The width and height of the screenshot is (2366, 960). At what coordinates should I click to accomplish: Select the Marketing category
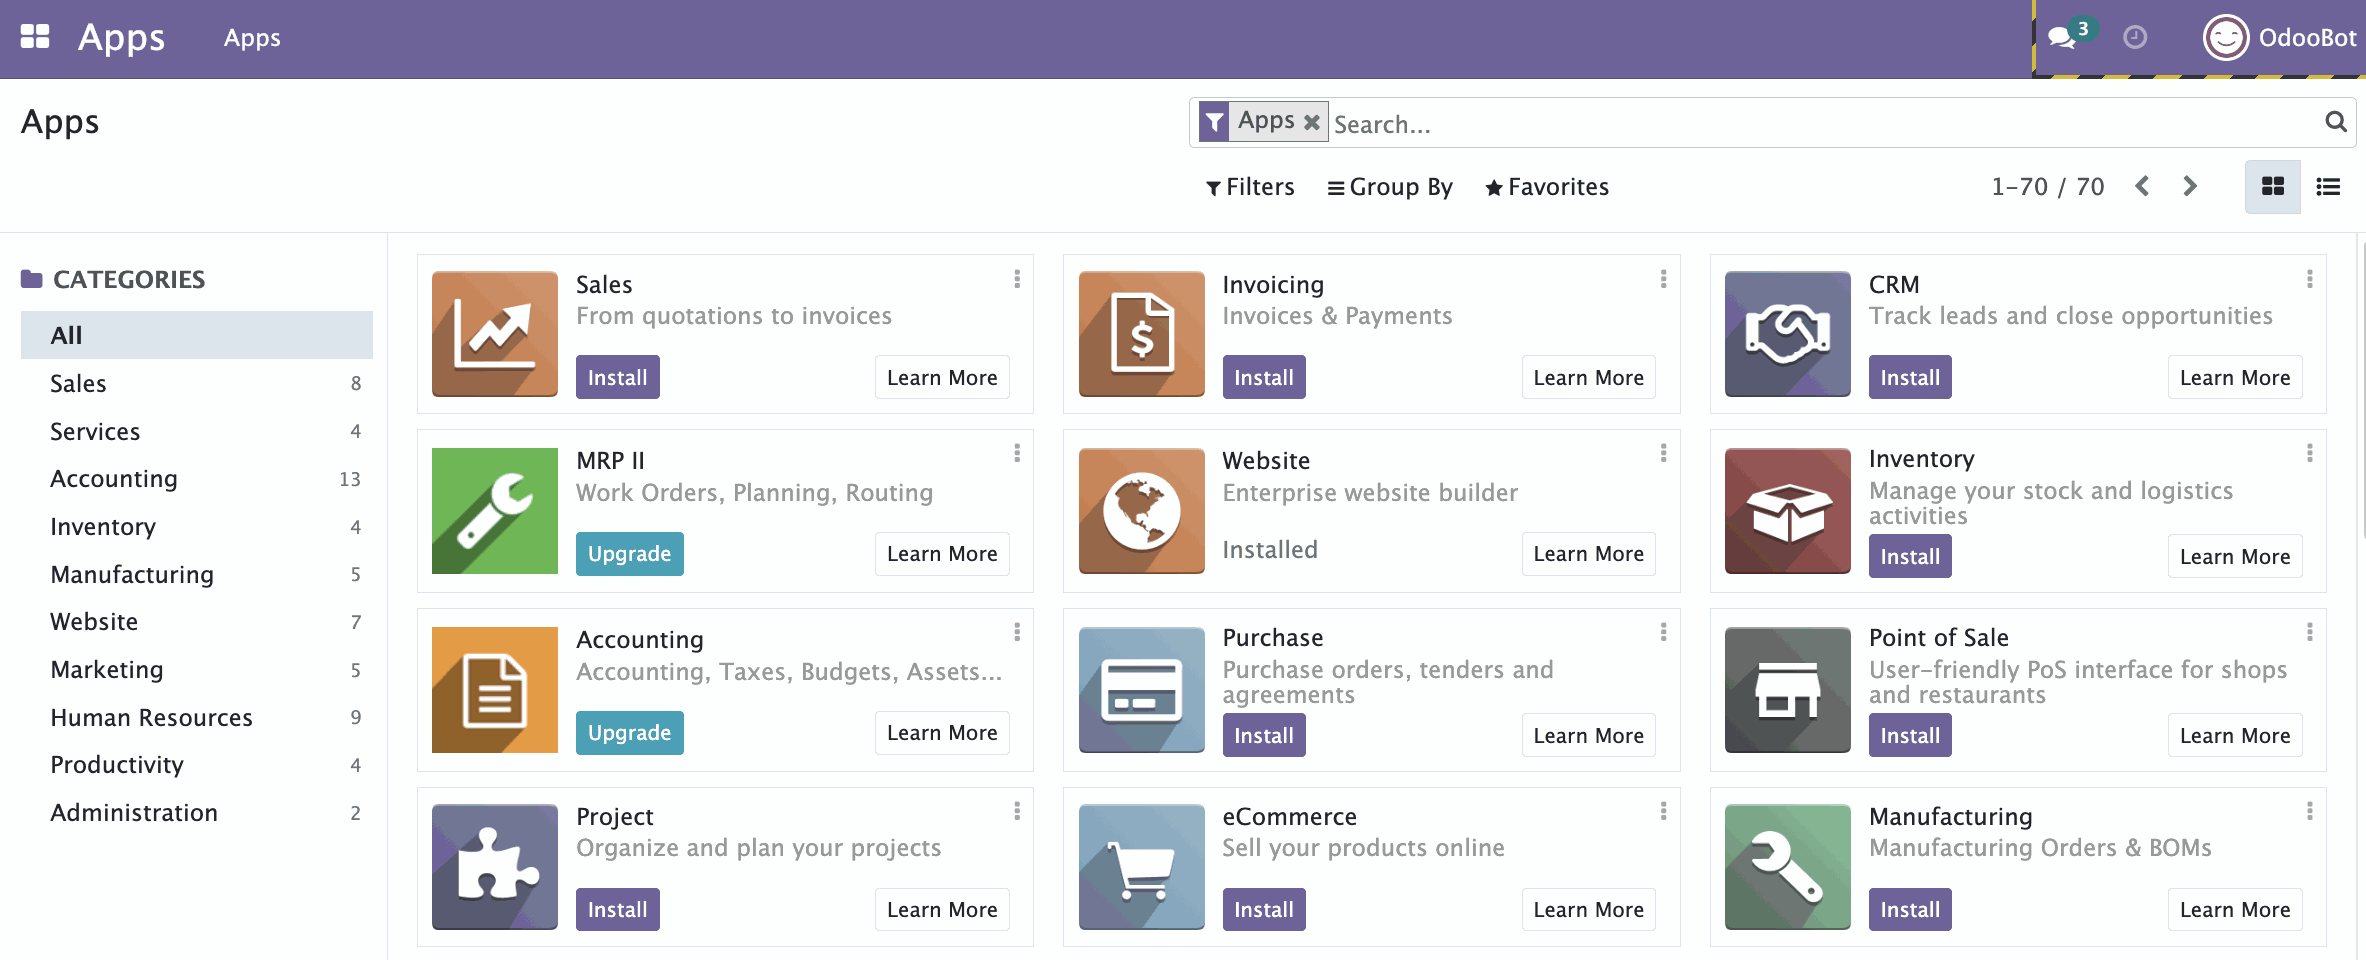click(197, 670)
